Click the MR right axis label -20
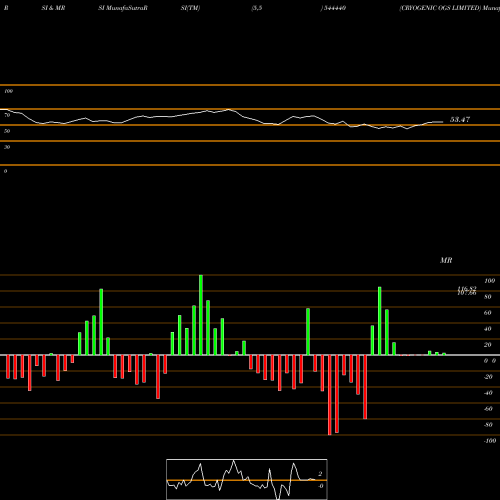Screen dimensions: 500x500 coord(488,377)
